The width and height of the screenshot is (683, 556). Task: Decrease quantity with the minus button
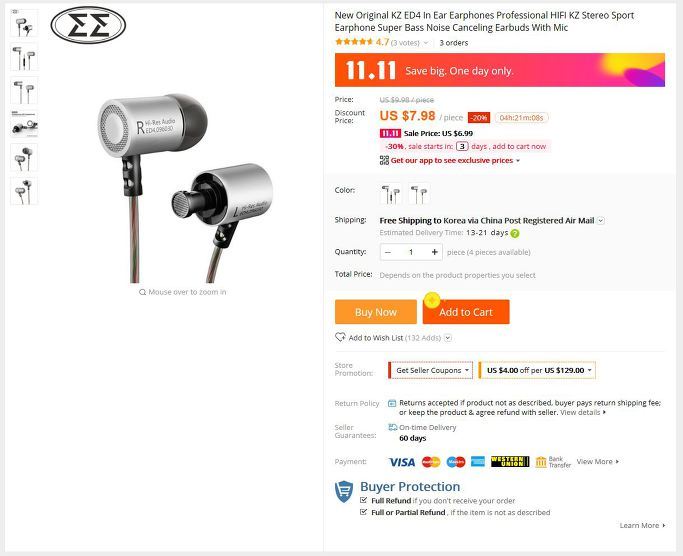click(x=388, y=252)
